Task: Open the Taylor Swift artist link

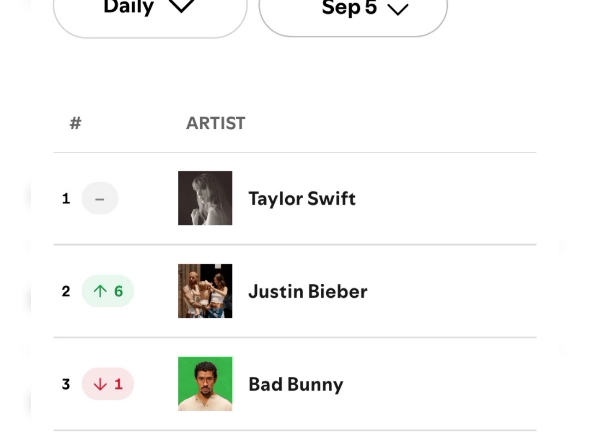Action: click(302, 199)
